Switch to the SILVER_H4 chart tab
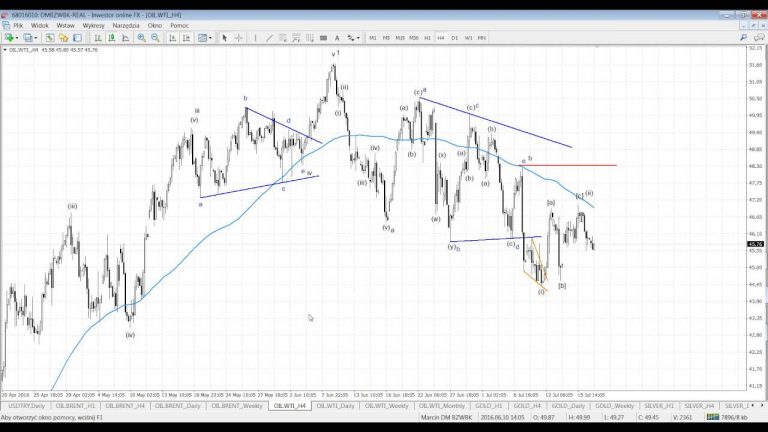Image resolution: width=768 pixels, height=432 pixels. tap(699, 406)
